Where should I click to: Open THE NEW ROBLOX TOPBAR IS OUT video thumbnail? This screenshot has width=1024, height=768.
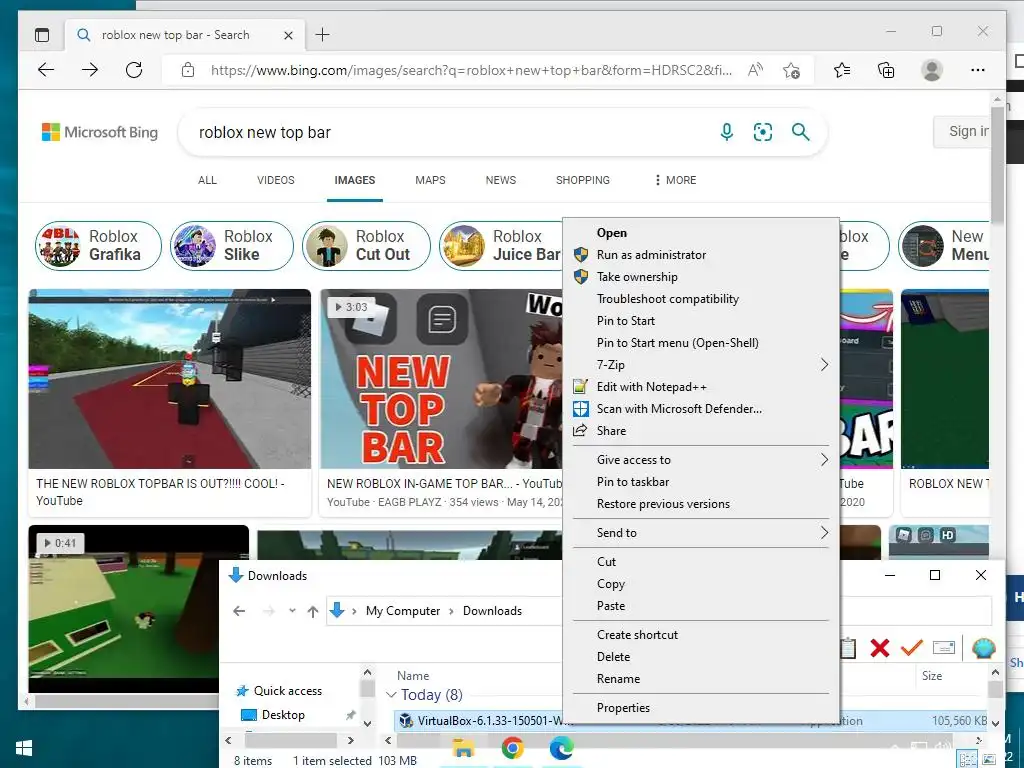(x=170, y=379)
